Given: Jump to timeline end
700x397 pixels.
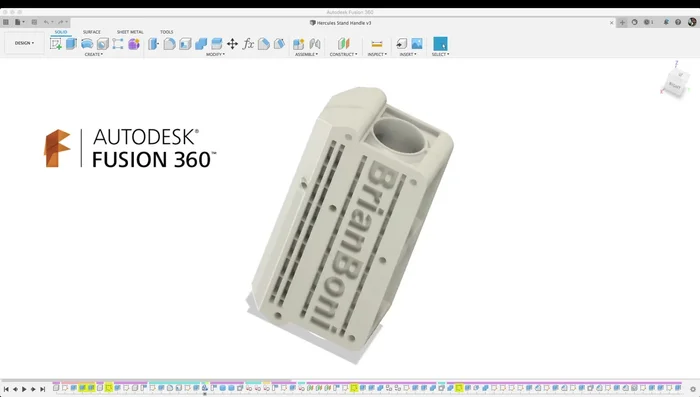Looking at the screenshot, I should [x=42, y=389].
